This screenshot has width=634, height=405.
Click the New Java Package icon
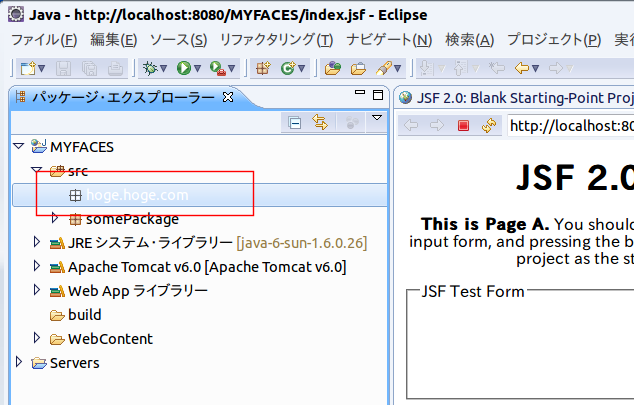point(263,68)
